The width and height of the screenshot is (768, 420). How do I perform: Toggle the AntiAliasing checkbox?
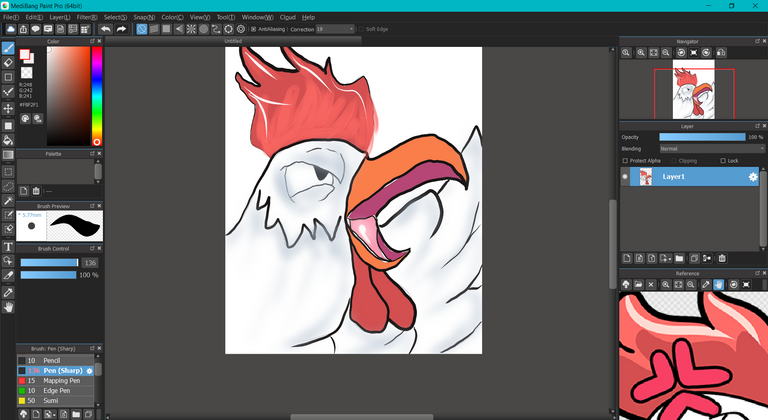click(253, 29)
